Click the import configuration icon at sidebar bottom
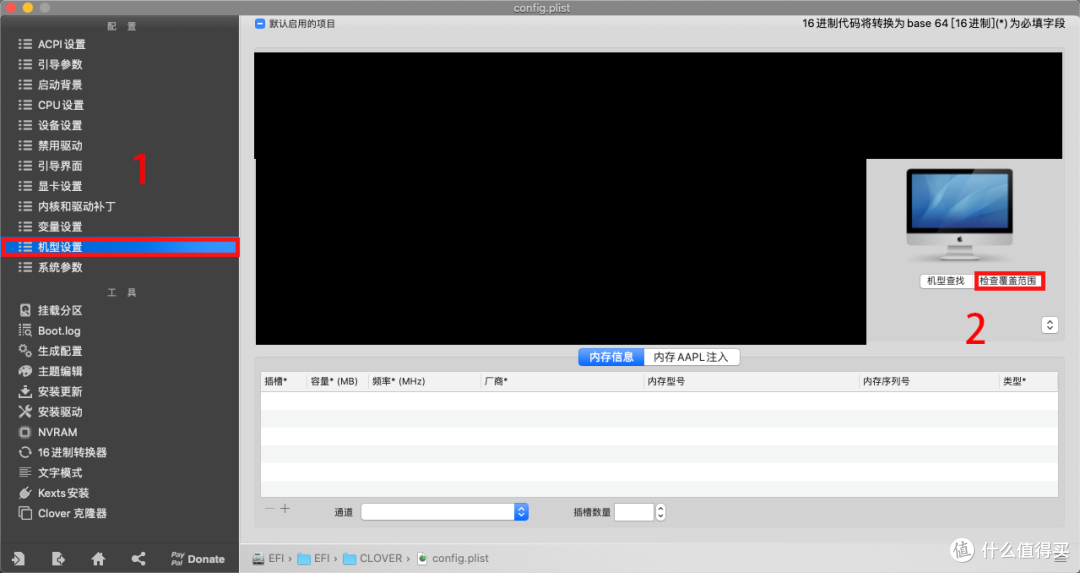This screenshot has height=573, width=1080. [19, 559]
